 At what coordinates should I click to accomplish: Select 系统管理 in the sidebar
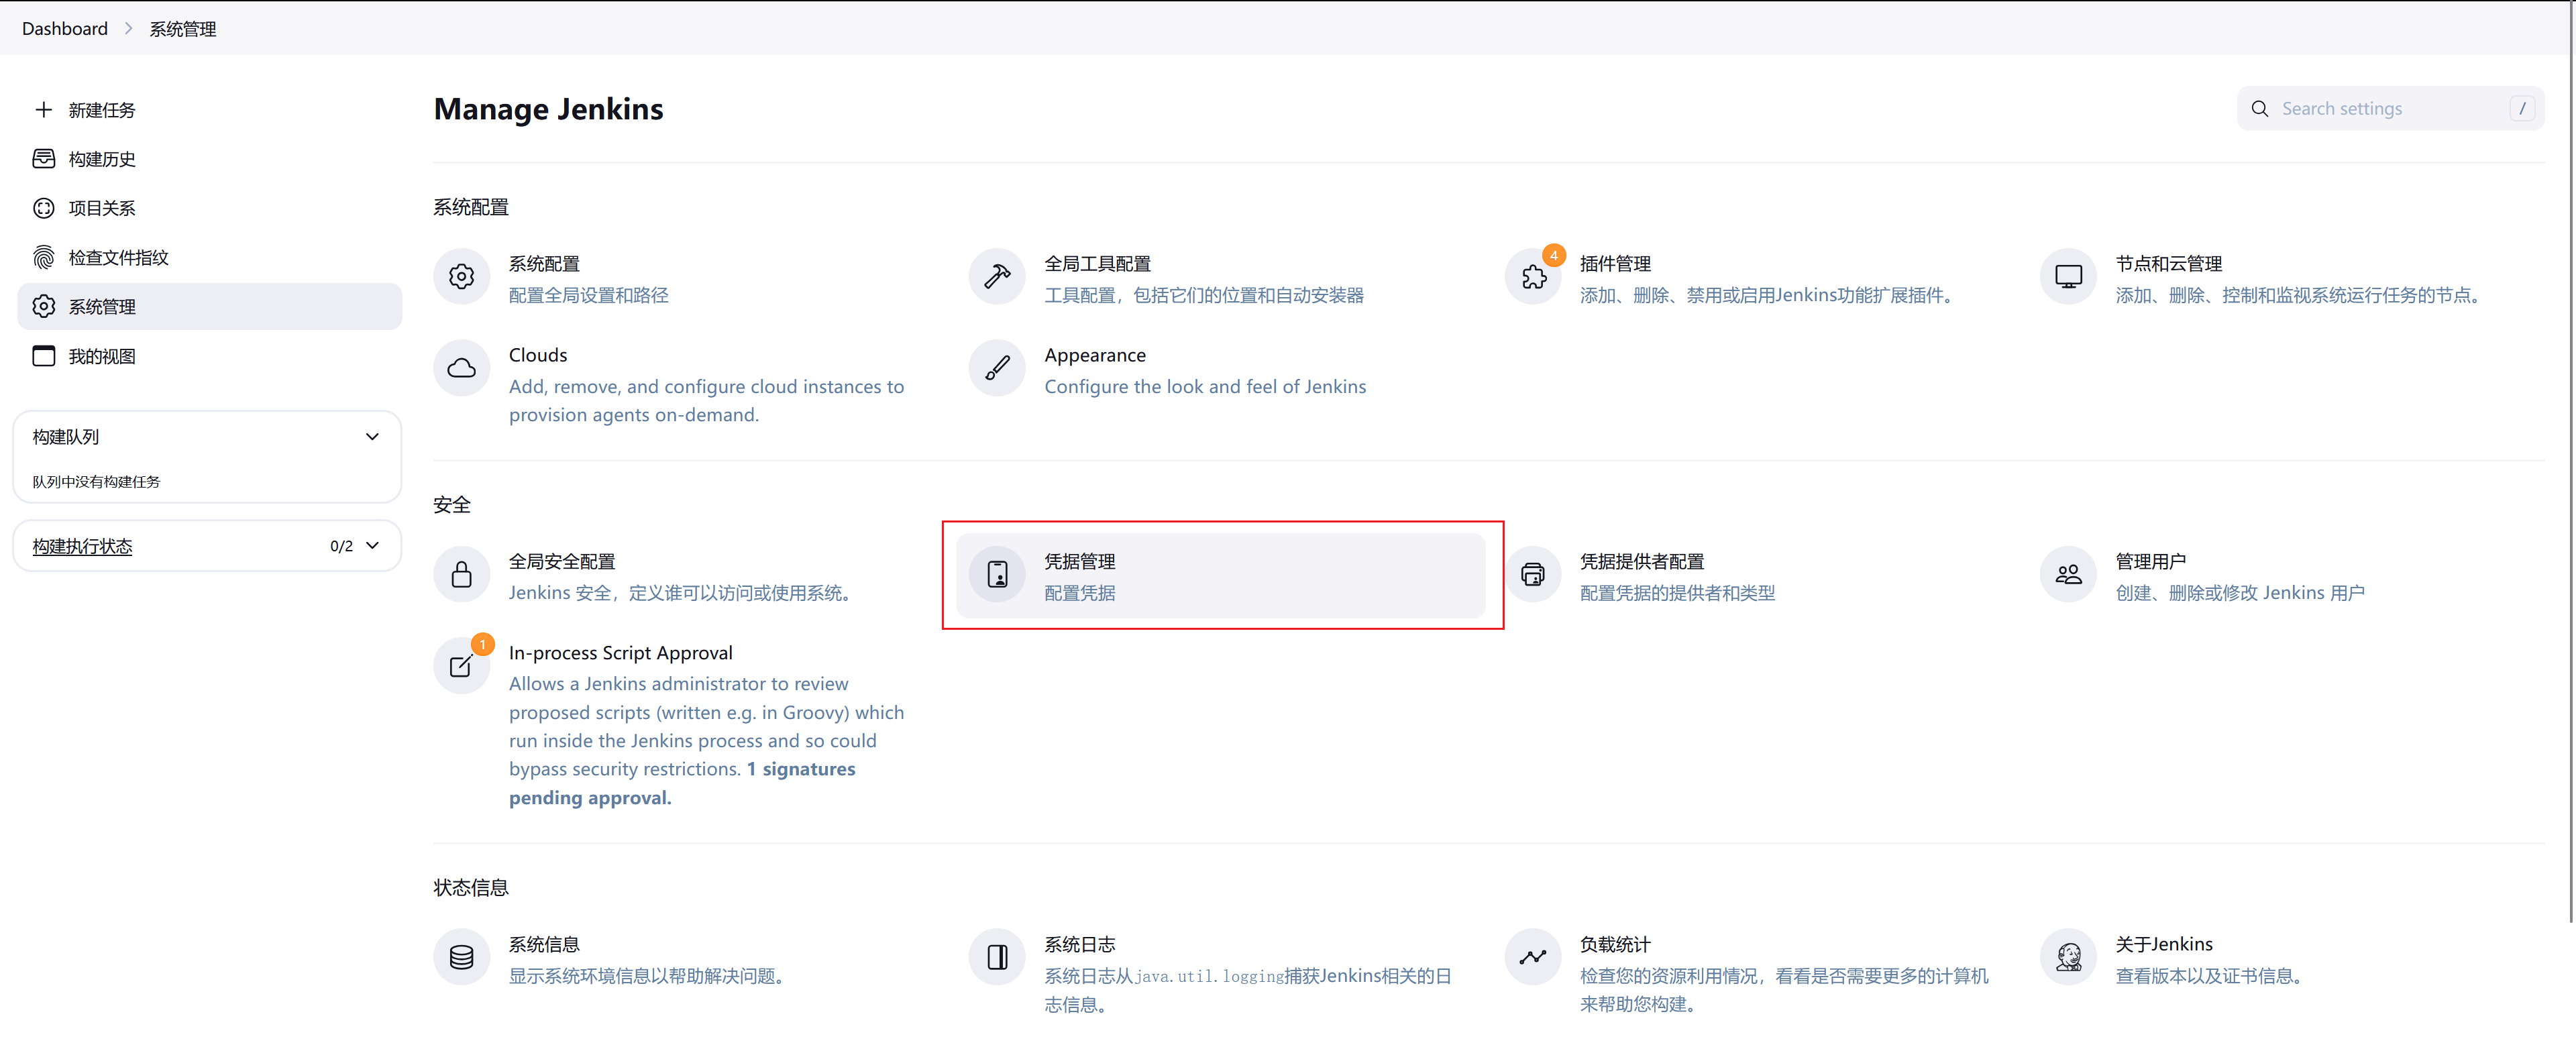(x=209, y=306)
